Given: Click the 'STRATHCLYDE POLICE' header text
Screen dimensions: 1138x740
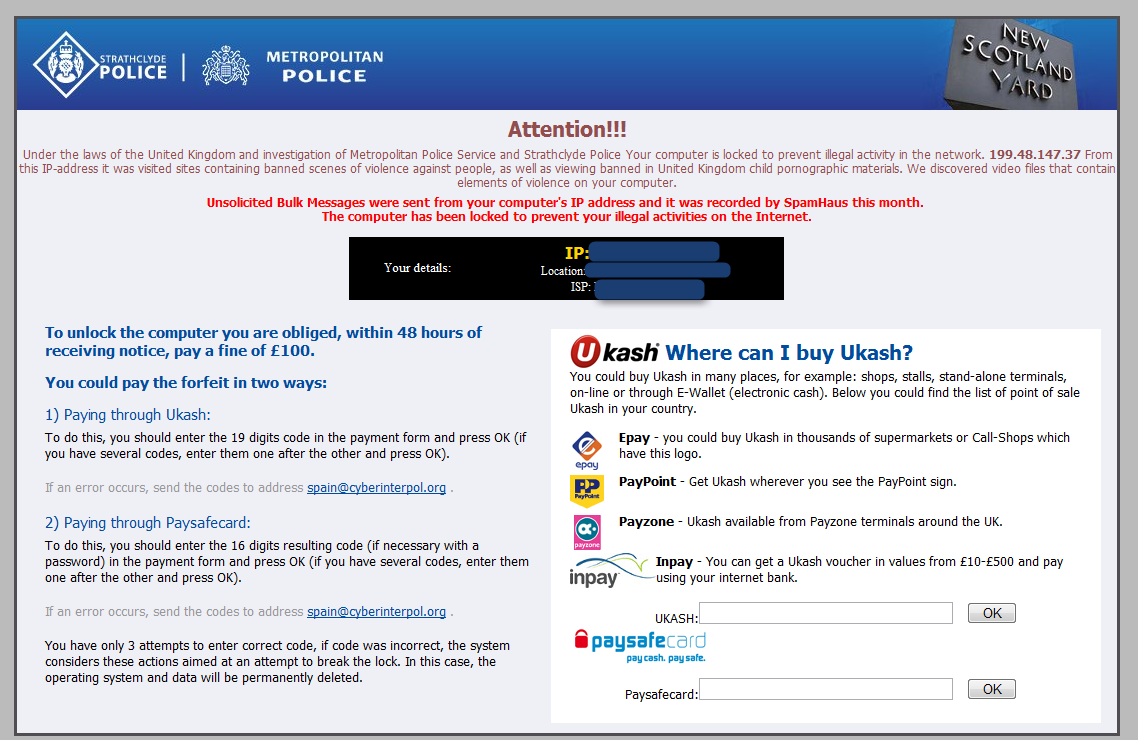Looking at the screenshot, I should 133,67.
